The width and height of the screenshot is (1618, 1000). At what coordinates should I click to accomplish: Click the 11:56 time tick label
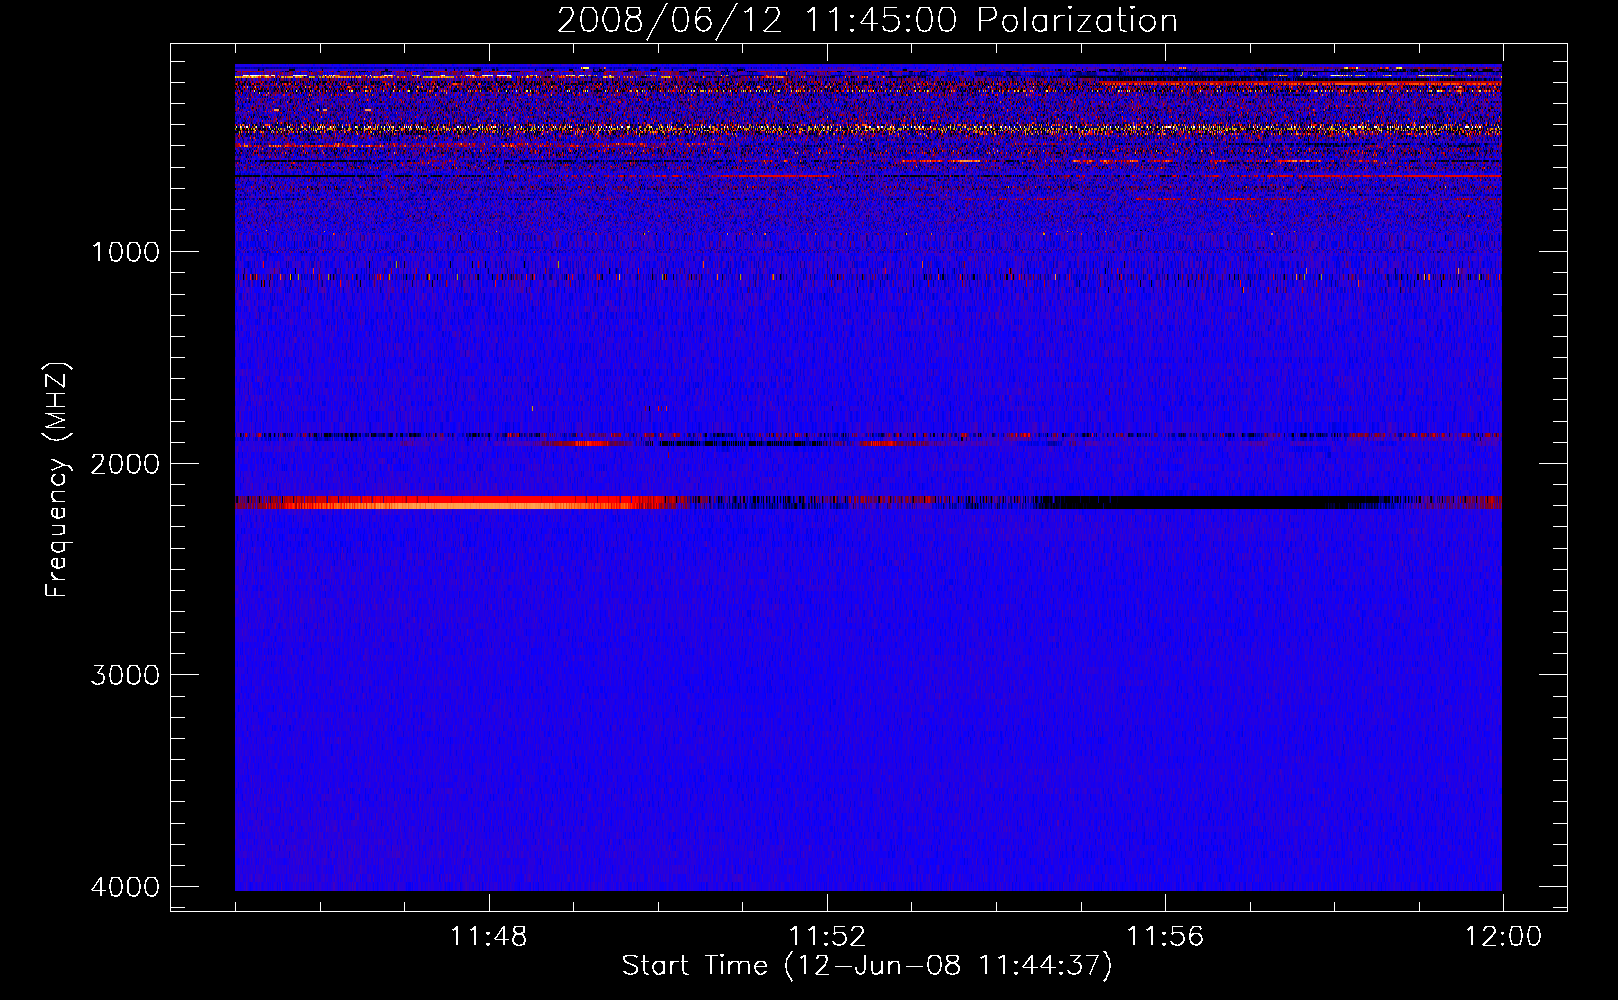tap(1165, 937)
